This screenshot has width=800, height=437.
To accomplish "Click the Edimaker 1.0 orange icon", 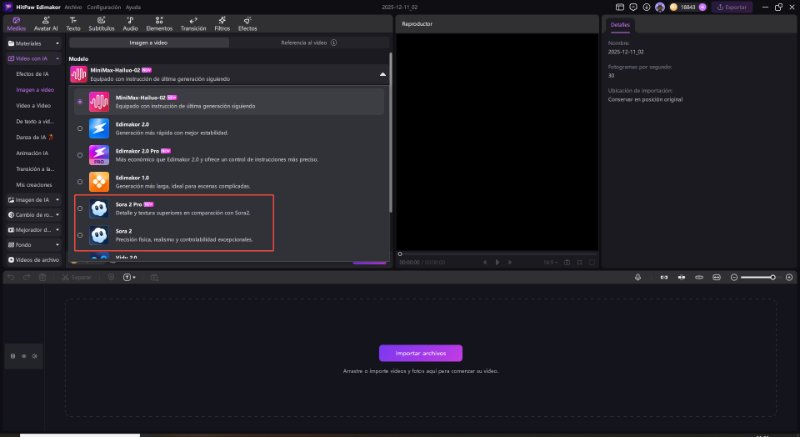I will coord(99,182).
